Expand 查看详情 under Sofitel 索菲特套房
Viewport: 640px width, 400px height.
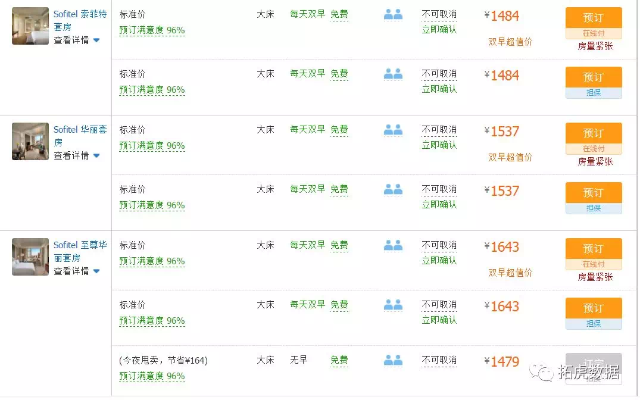(x=76, y=40)
